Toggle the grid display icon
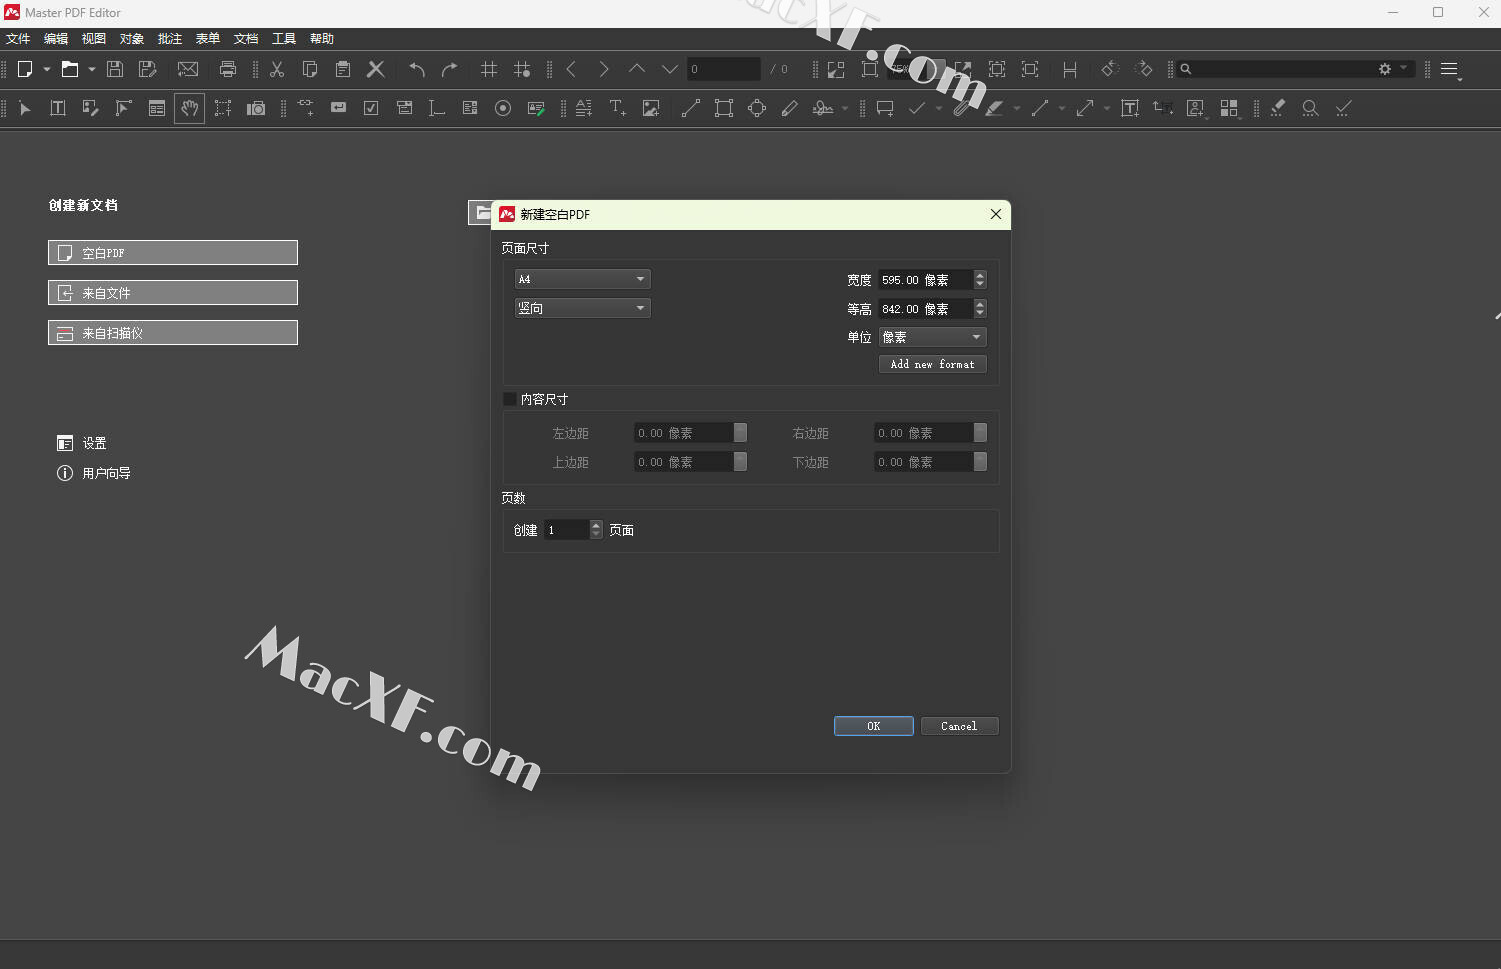Screen dimensions: 1501x969 pos(489,69)
